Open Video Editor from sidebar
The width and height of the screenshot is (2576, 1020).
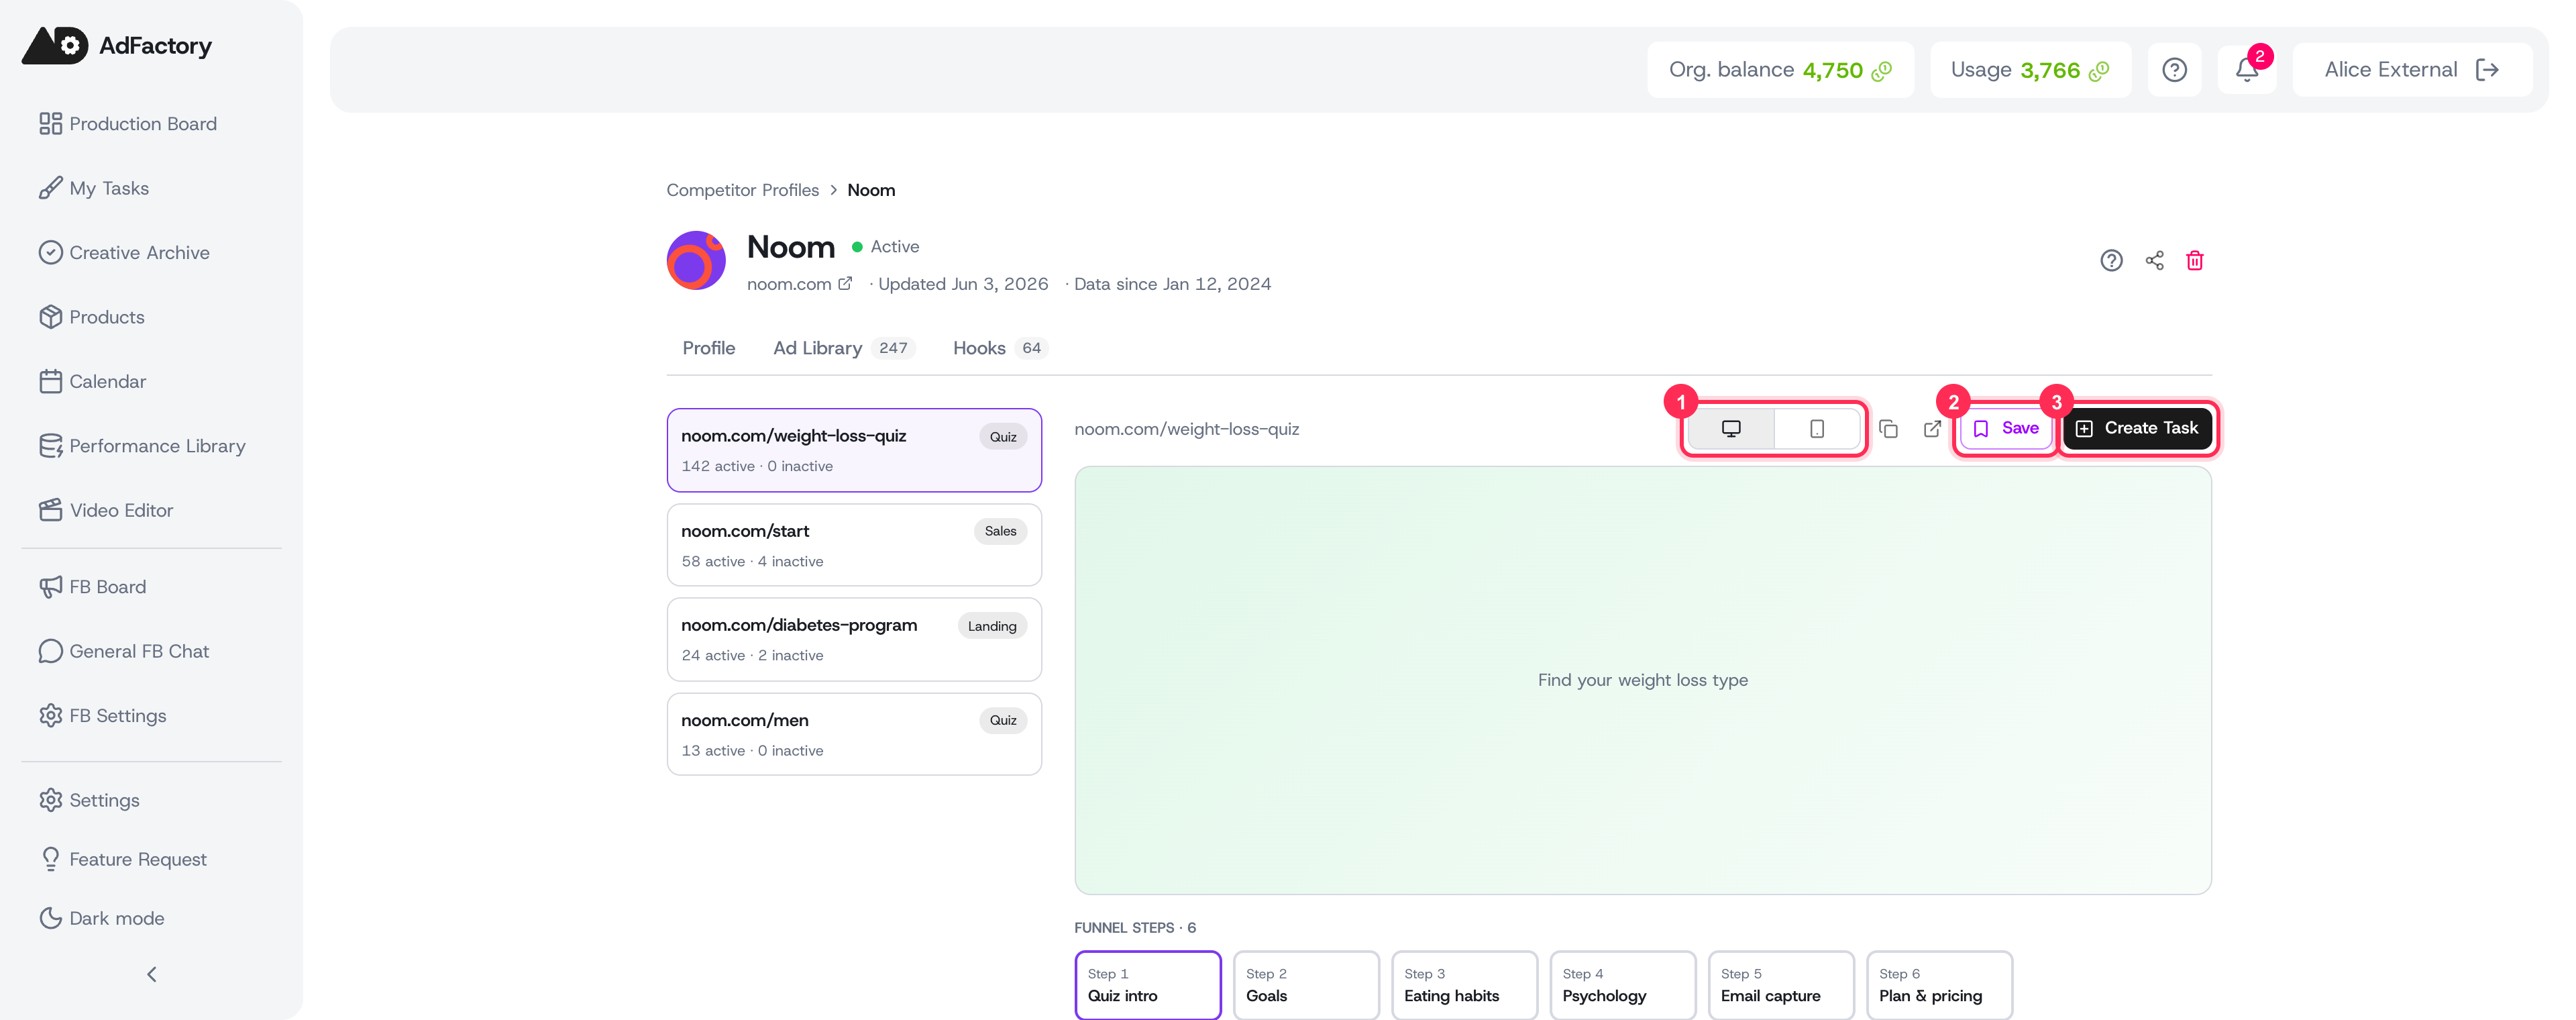(106, 510)
